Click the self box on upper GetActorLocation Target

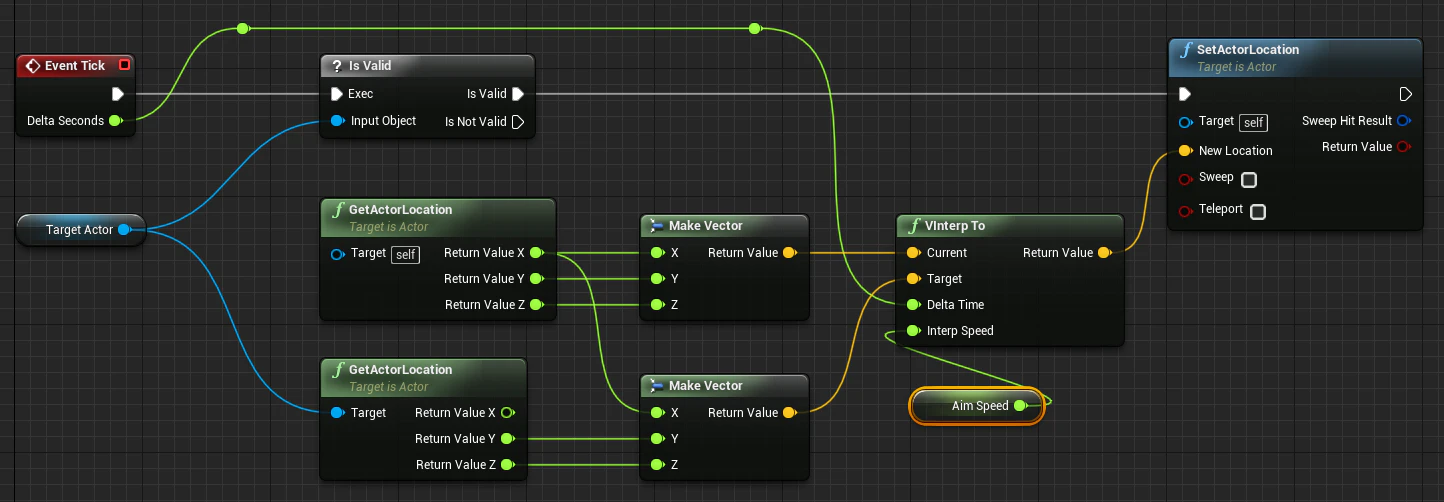405,254
